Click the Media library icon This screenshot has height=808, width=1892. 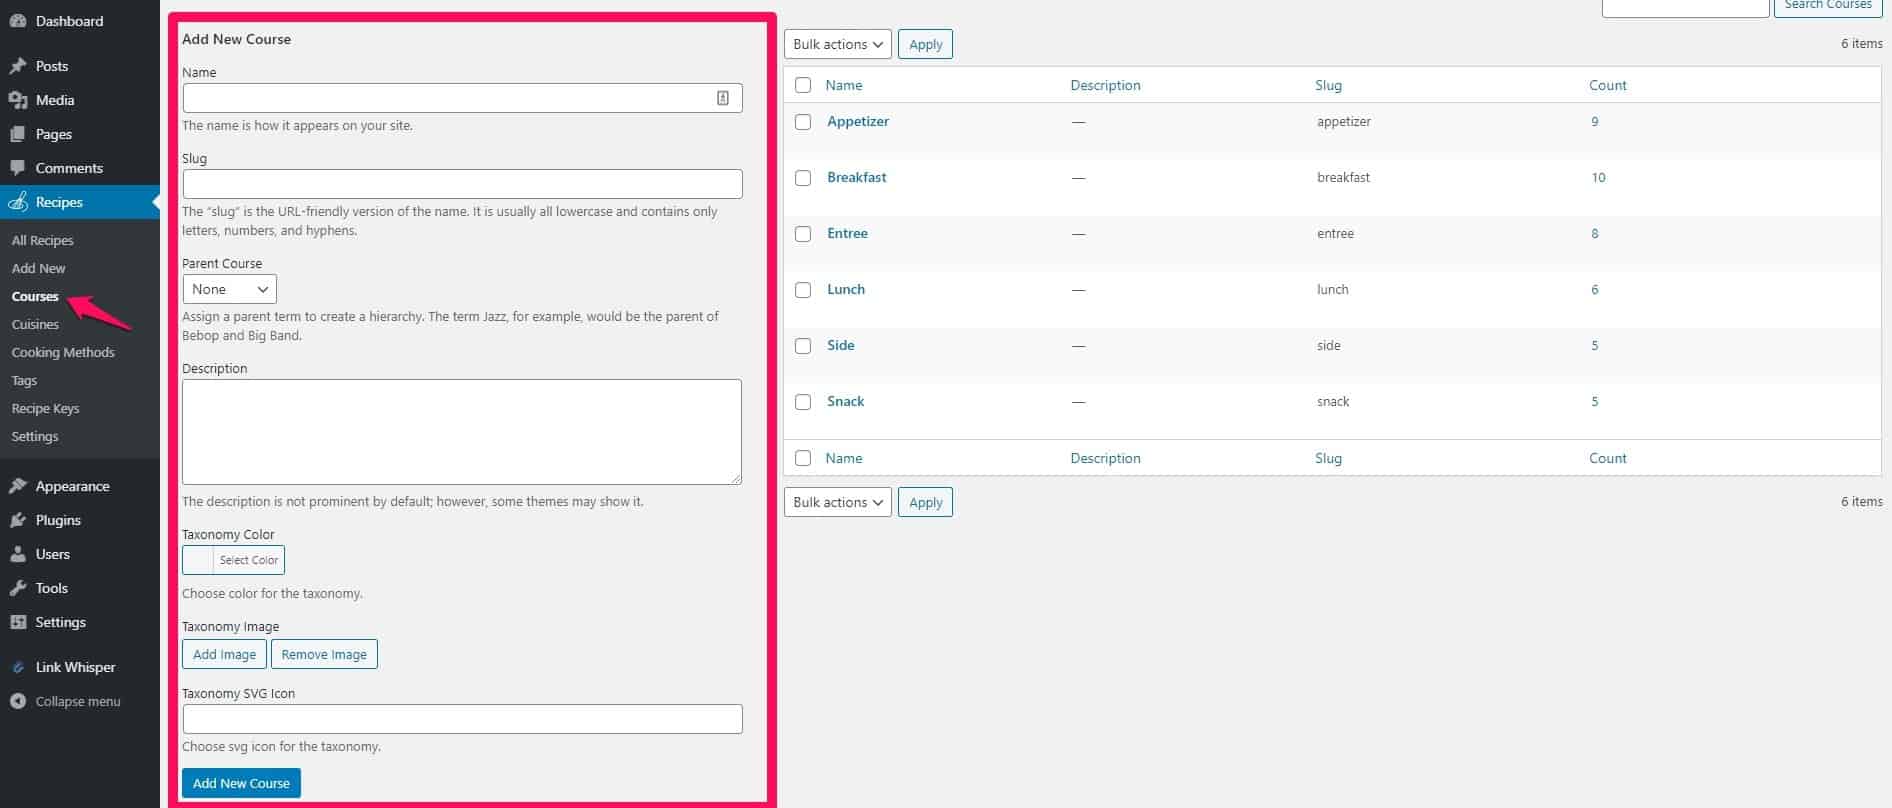18,100
